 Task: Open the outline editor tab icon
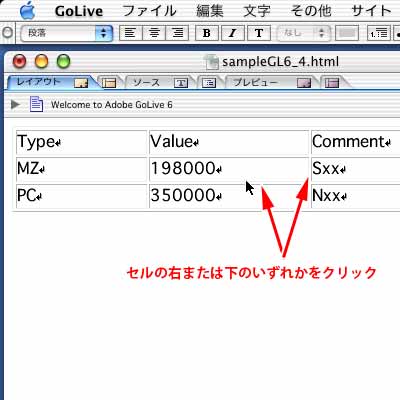coord(209,83)
